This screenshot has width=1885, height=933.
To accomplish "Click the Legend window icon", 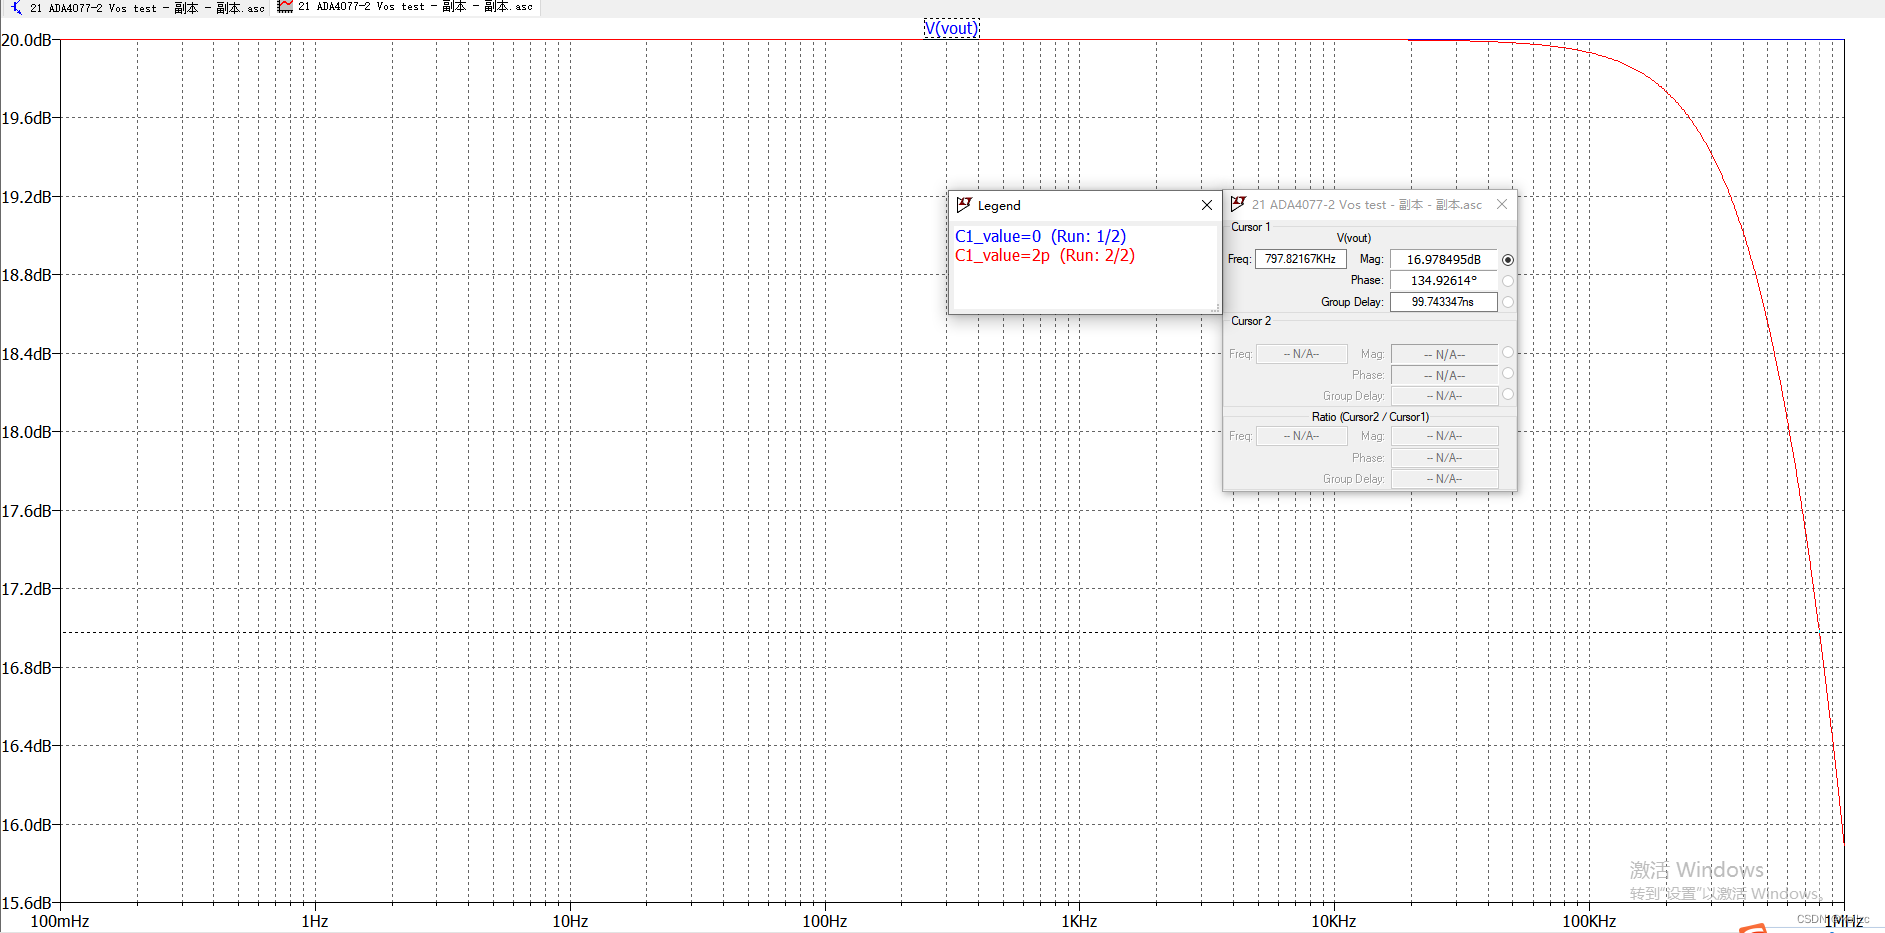I will click(x=964, y=205).
